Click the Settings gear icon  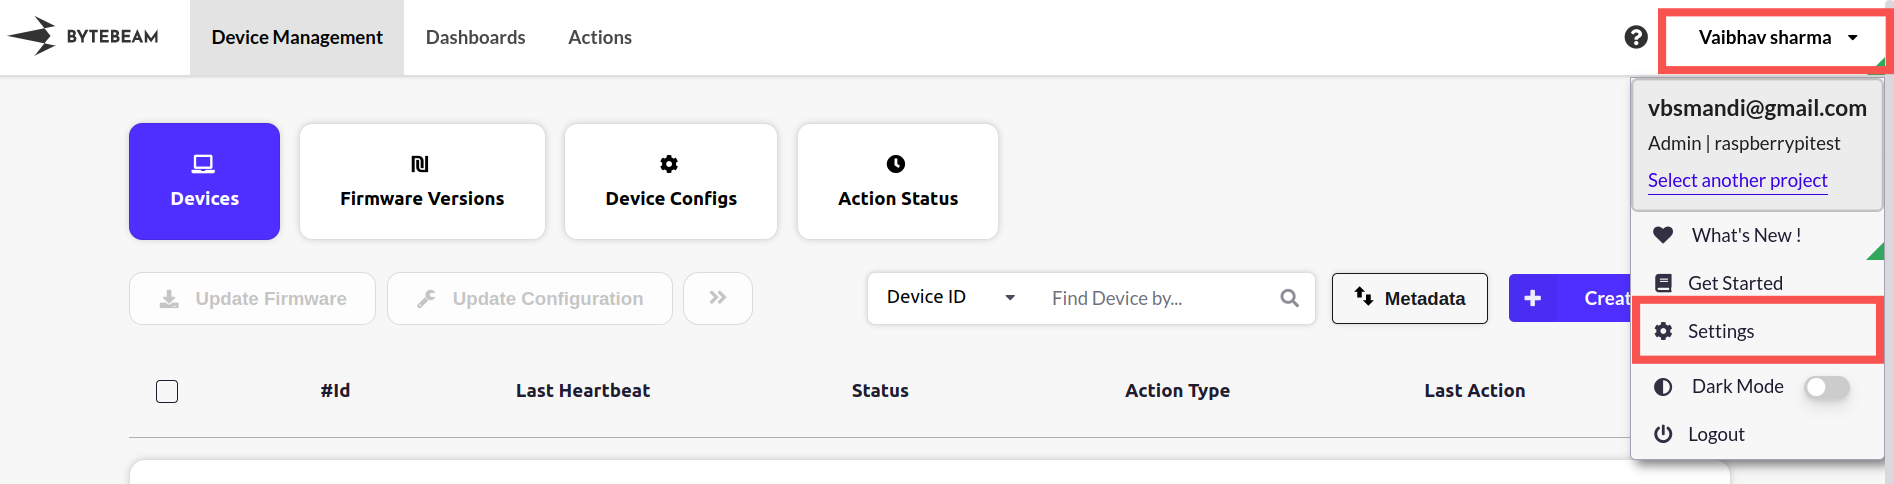click(x=1663, y=331)
